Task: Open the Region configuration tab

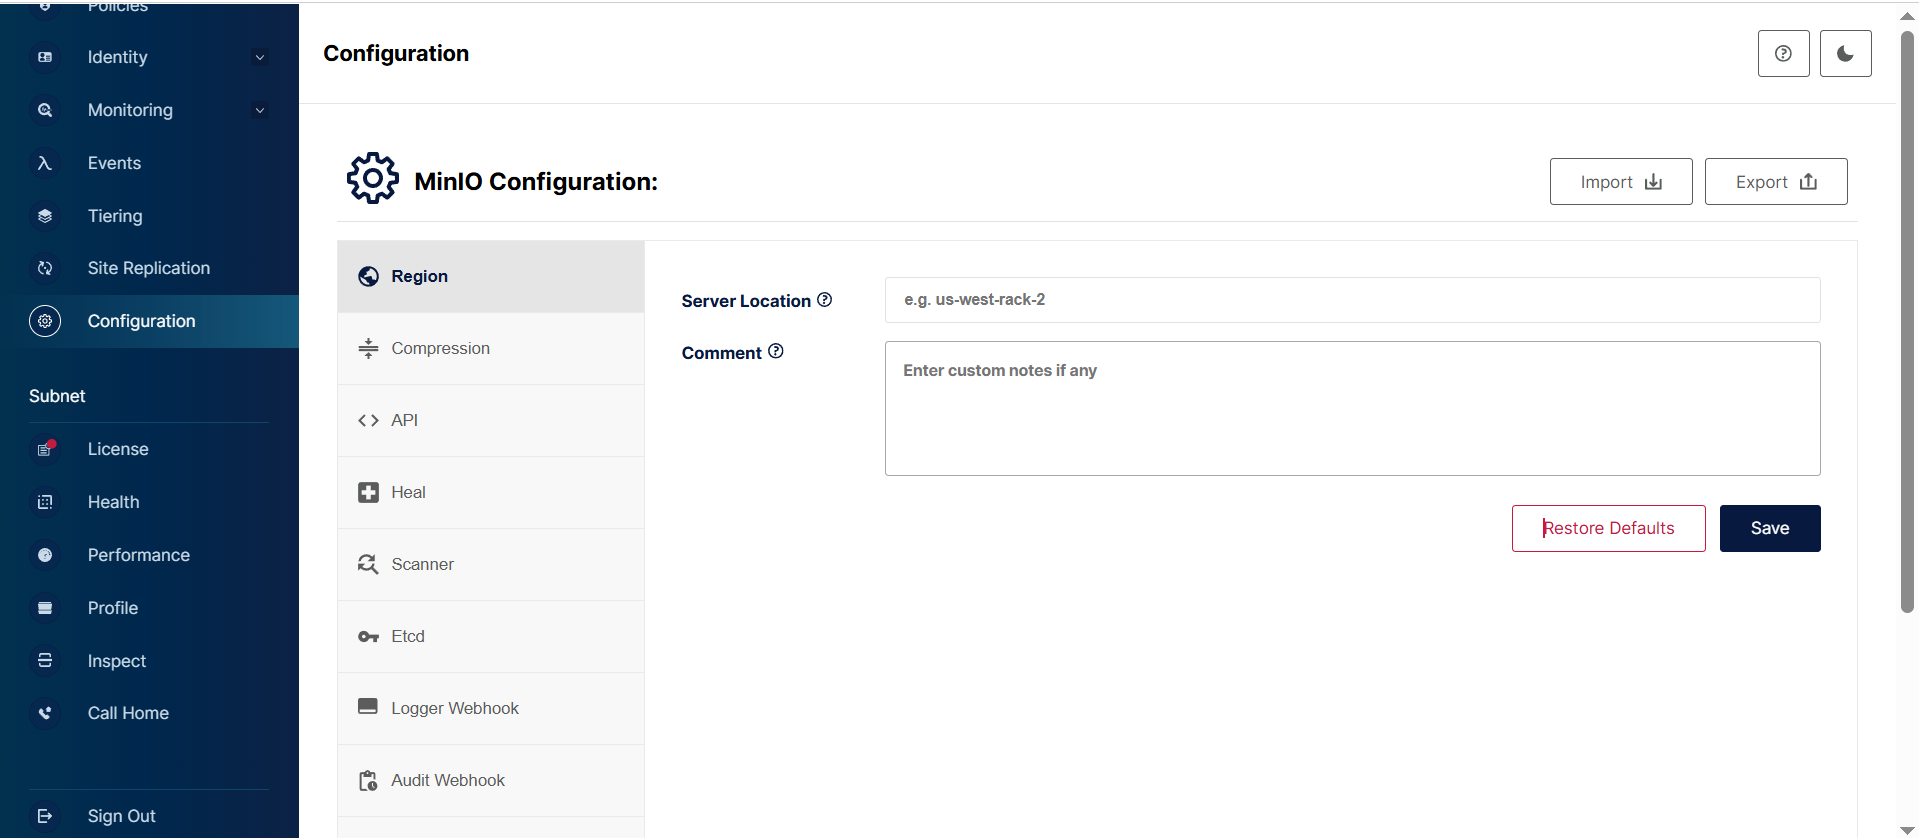Action: point(491,276)
